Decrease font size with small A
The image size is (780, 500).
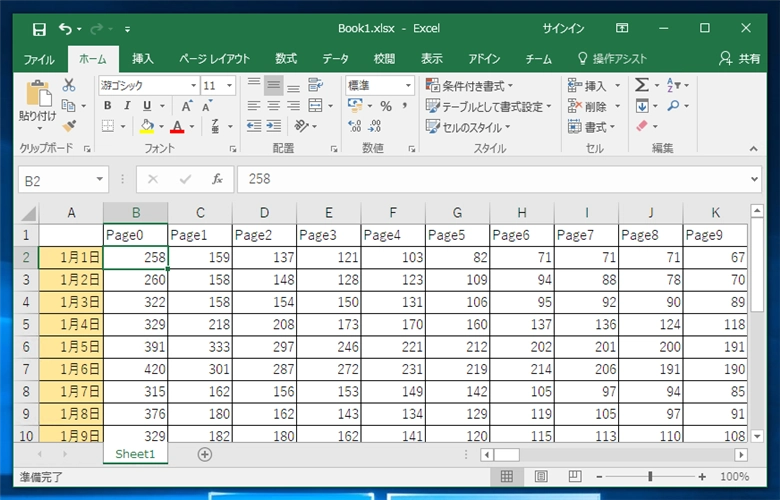[x=207, y=106]
